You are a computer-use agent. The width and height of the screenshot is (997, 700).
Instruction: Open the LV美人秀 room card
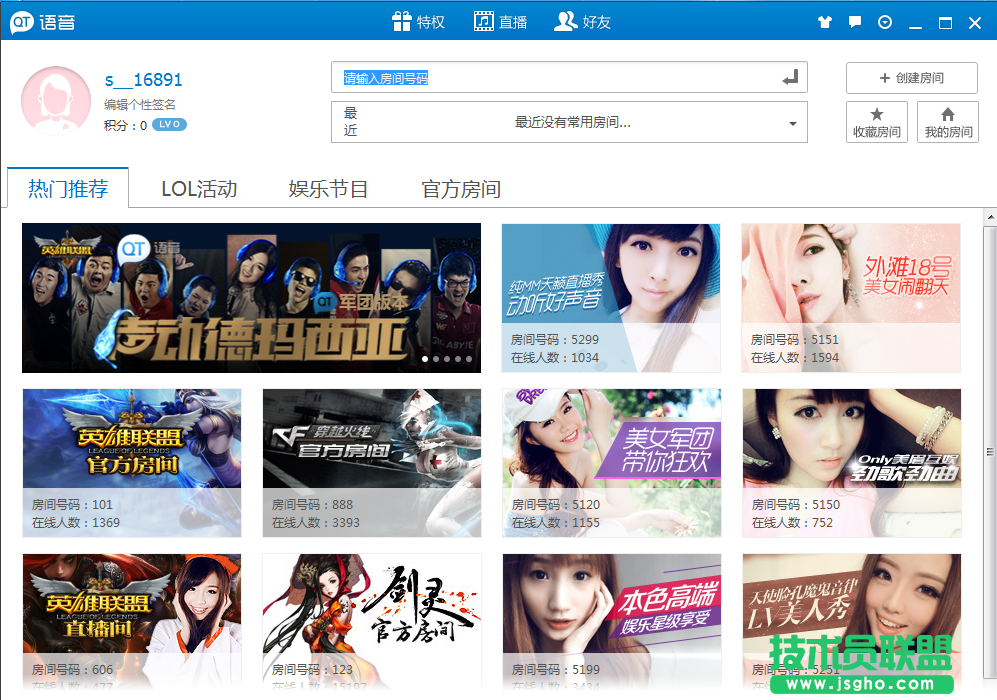(x=851, y=622)
